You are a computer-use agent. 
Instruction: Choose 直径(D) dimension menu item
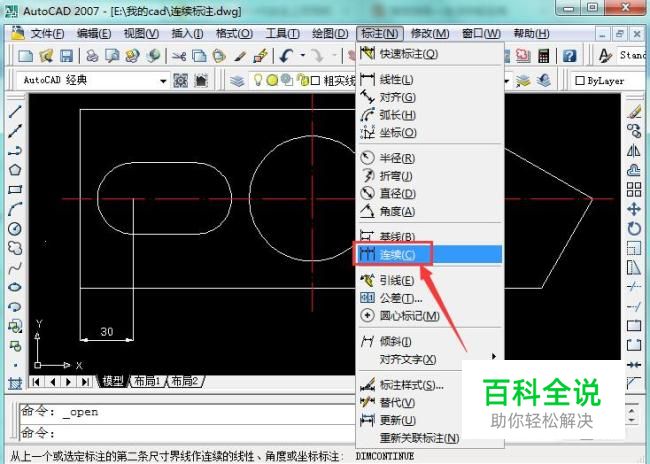429,193
